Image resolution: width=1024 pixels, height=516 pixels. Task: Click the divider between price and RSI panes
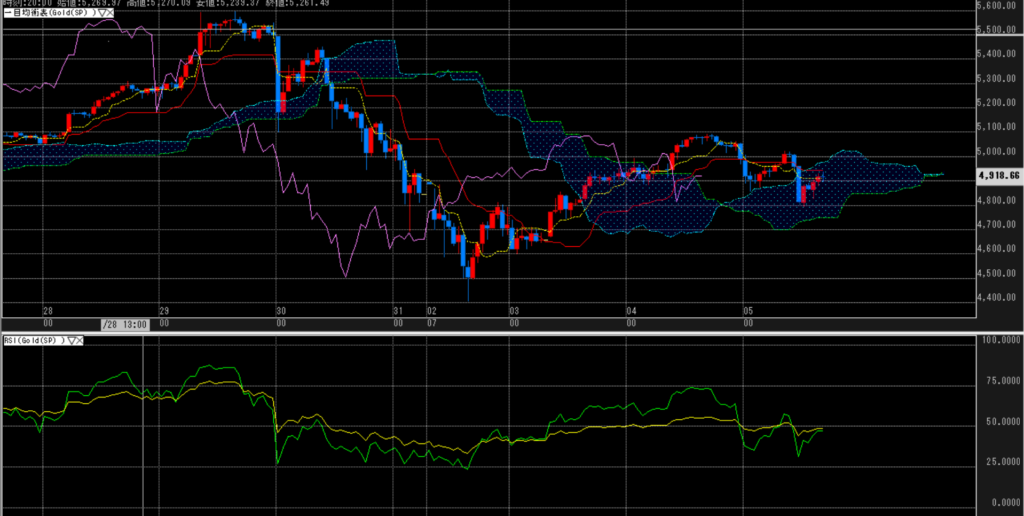point(500,333)
